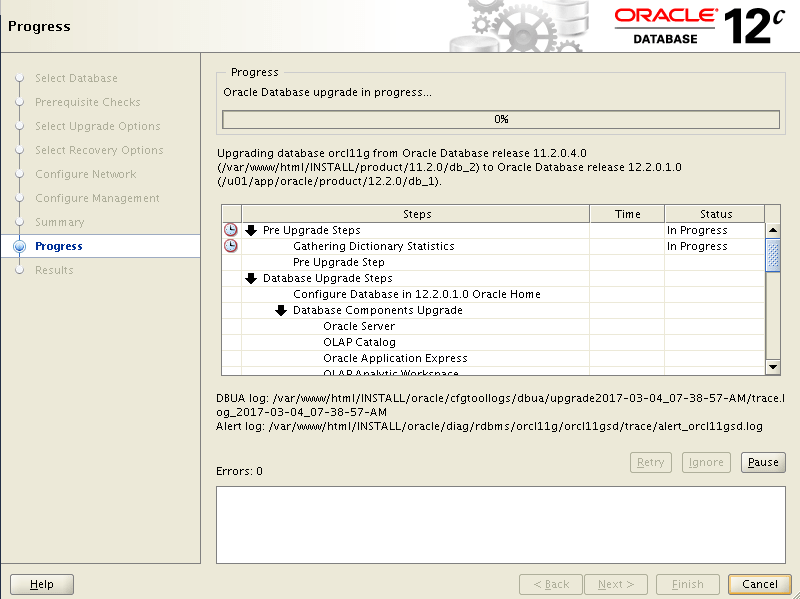800x599 pixels.
Task: Go to the Results step
Action: point(54,270)
